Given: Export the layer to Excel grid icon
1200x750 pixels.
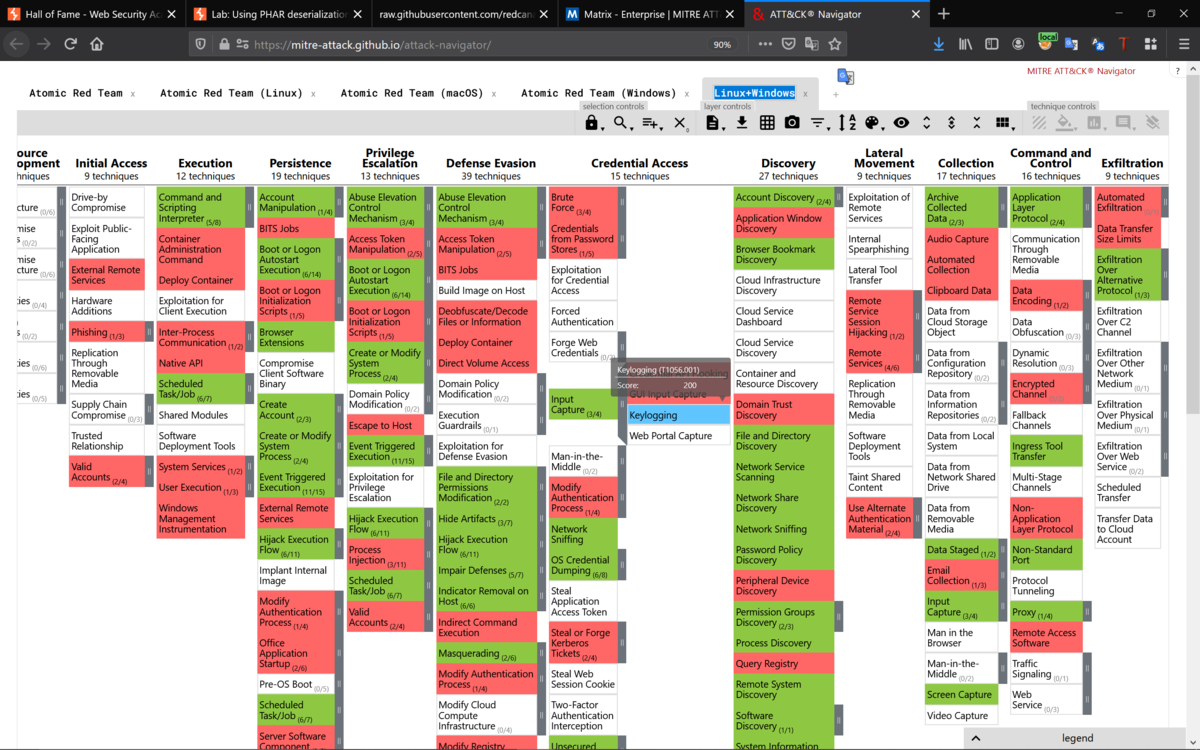Looking at the screenshot, I should tap(767, 123).
